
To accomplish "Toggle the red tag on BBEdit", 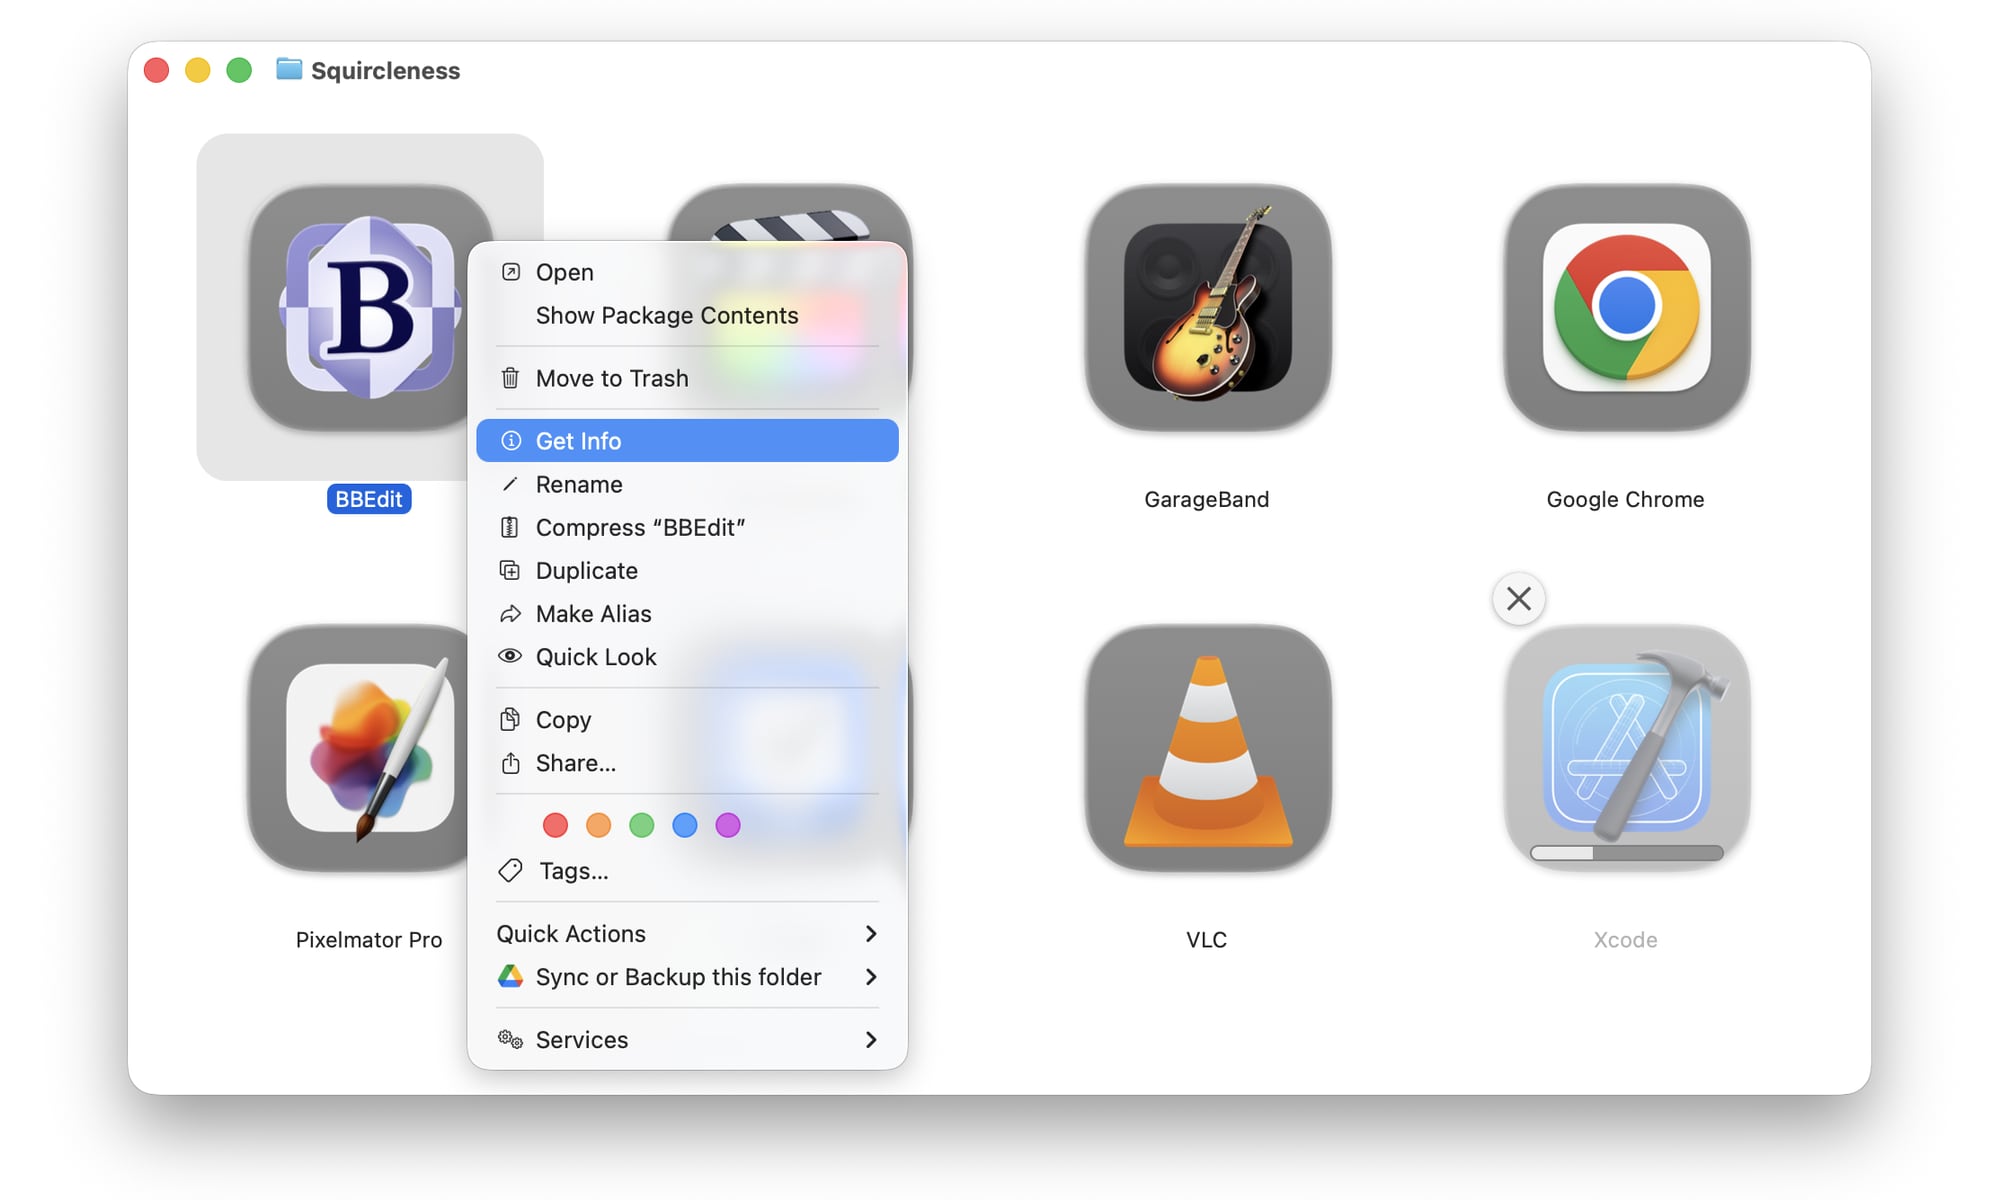I will pos(555,825).
